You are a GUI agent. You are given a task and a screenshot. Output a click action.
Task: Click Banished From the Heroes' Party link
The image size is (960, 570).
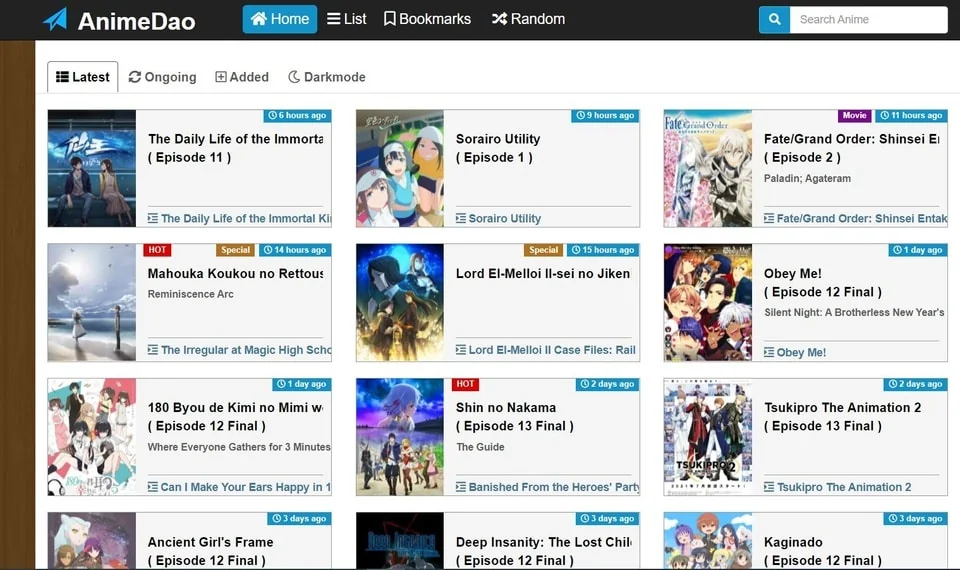547,487
